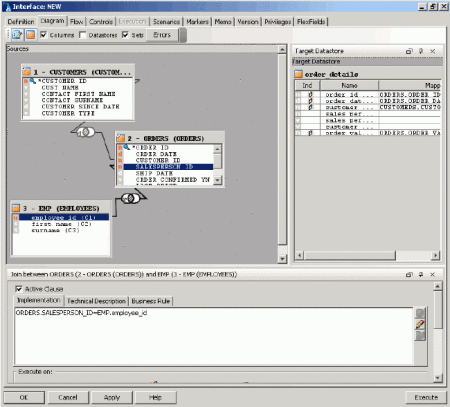Image resolution: width=450 pixels, height=407 pixels.
Task: Open the expression editor pencil icon
Action: (420, 324)
